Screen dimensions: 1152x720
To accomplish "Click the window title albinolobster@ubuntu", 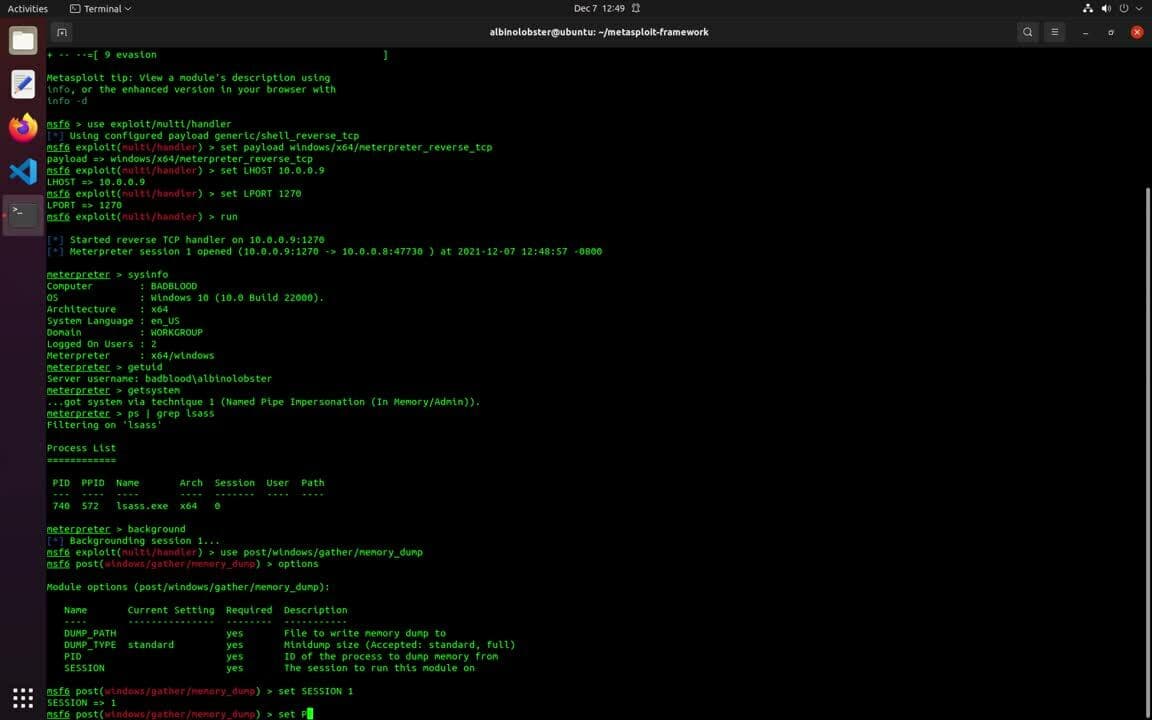I will point(599,32).
